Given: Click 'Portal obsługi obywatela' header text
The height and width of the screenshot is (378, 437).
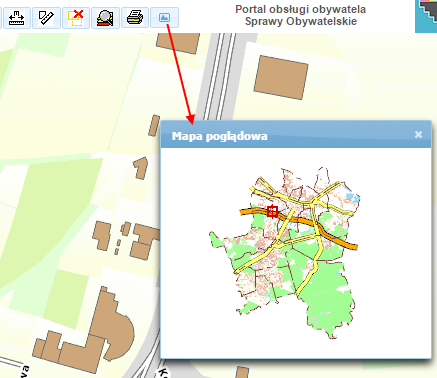Looking at the screenshot, I should [301, 9].
